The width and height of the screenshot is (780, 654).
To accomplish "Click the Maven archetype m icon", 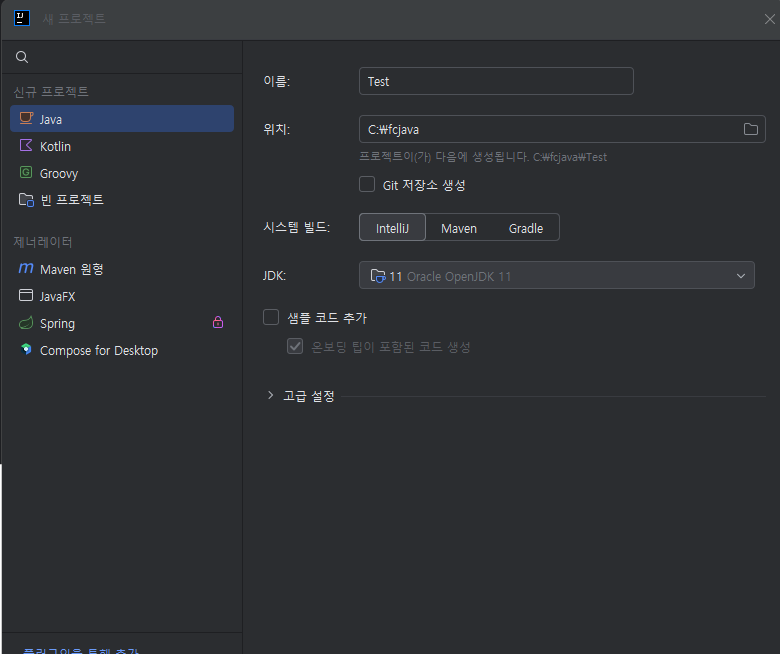I will coord(26,269).
